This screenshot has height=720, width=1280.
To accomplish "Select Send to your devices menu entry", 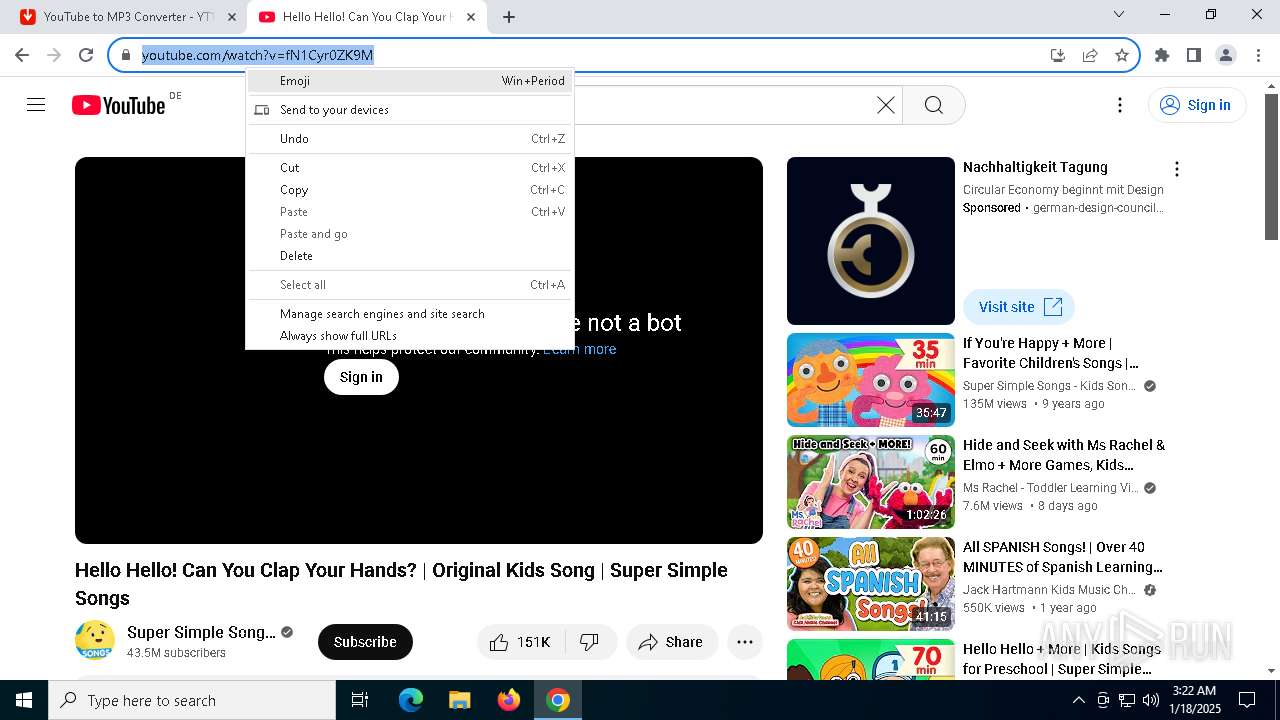I will tap(410, 110).
